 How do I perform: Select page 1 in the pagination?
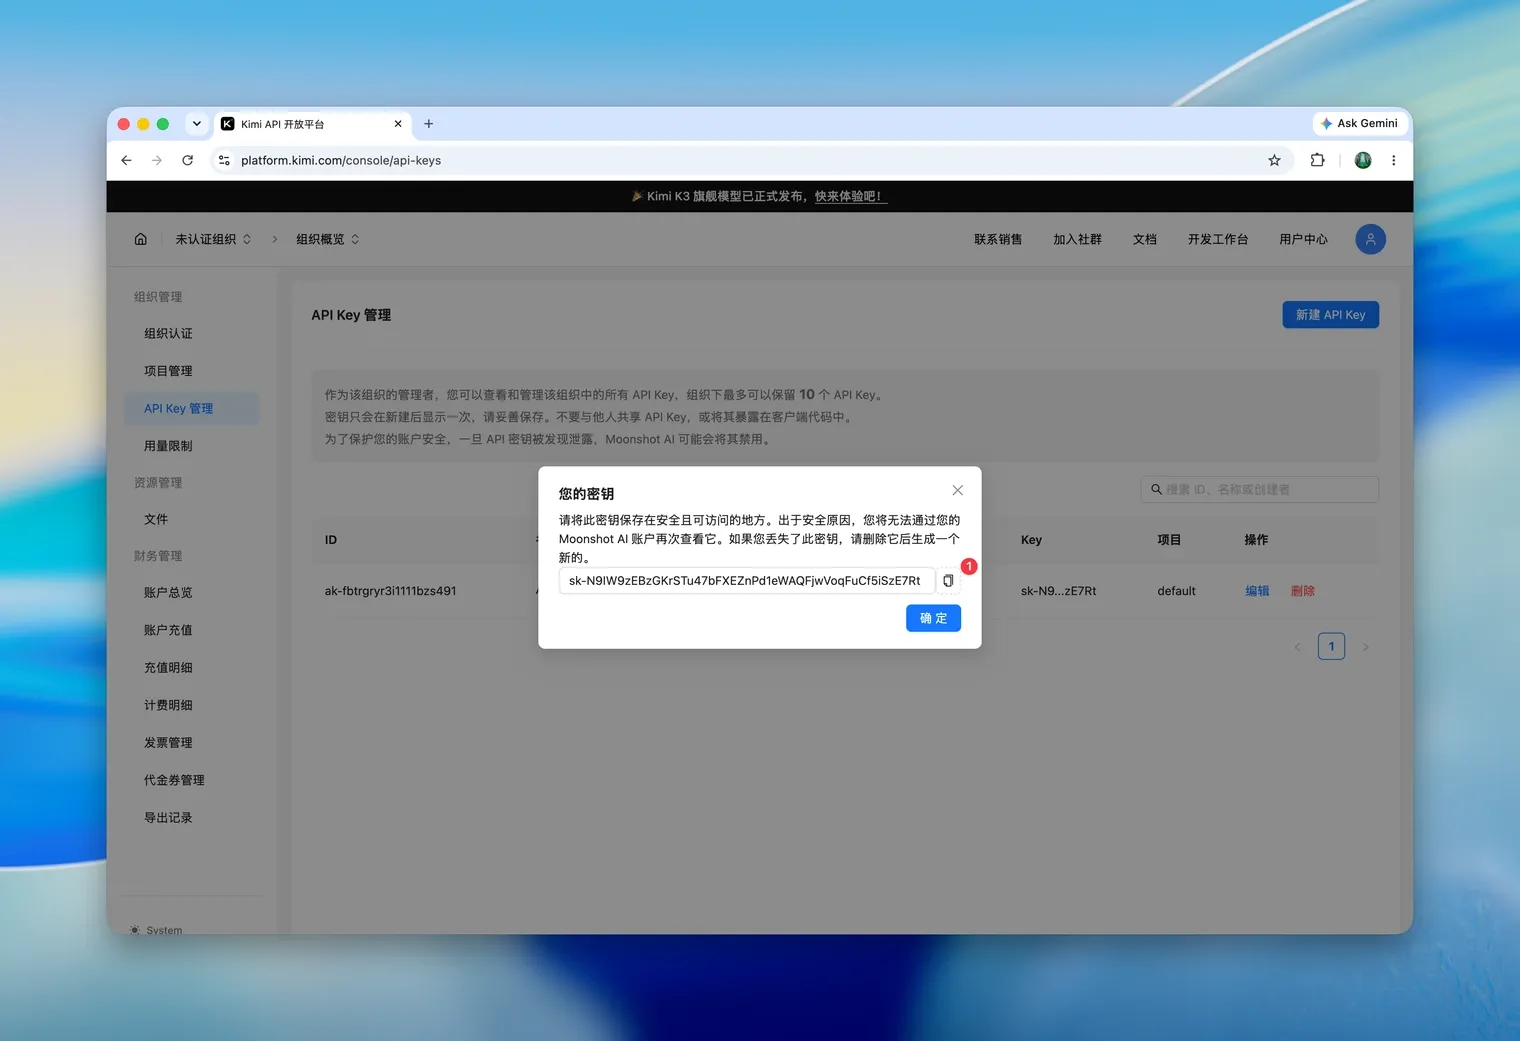click(1331, 646)
